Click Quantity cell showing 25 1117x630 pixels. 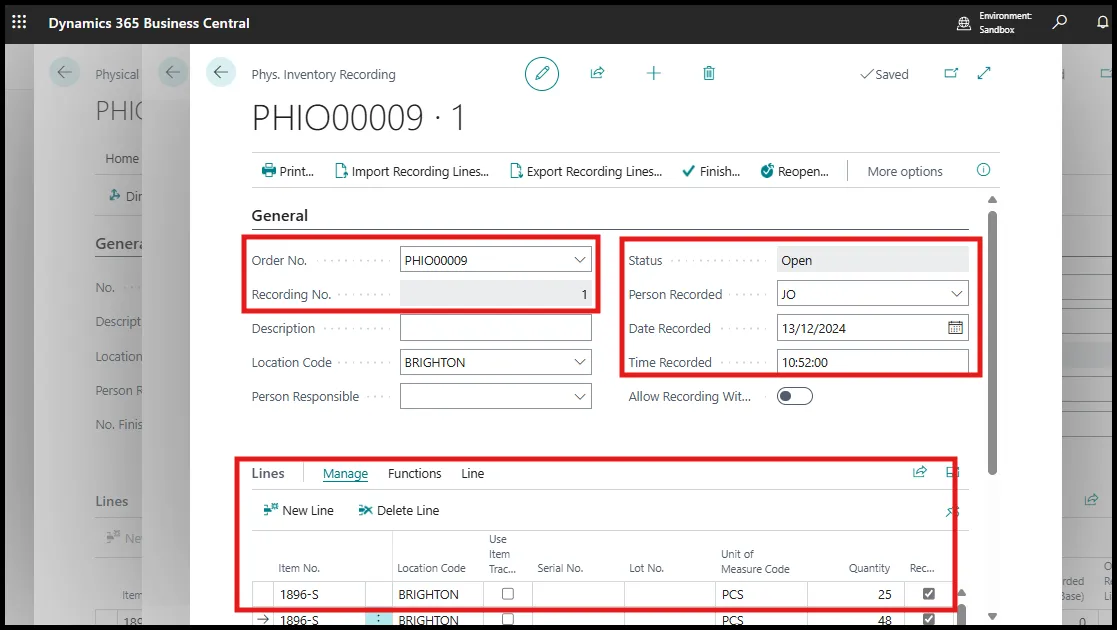pyautogui.click(x=856, y=594)
